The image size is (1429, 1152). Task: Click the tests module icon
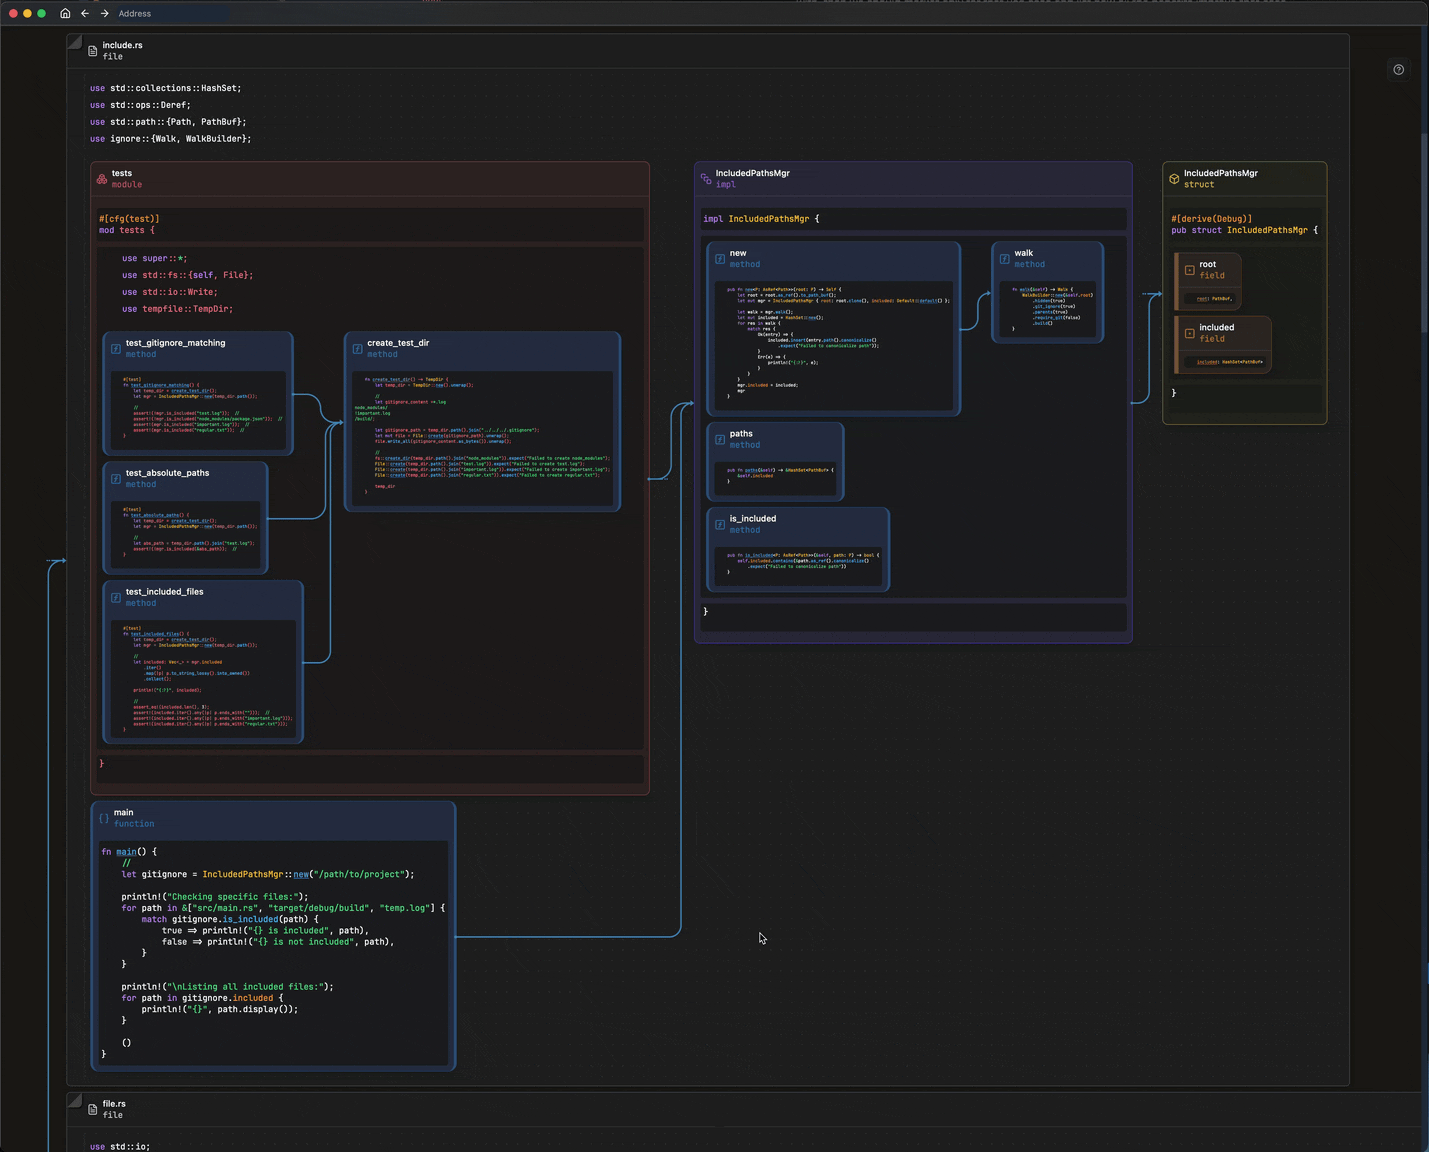click(x=102, y=179)
